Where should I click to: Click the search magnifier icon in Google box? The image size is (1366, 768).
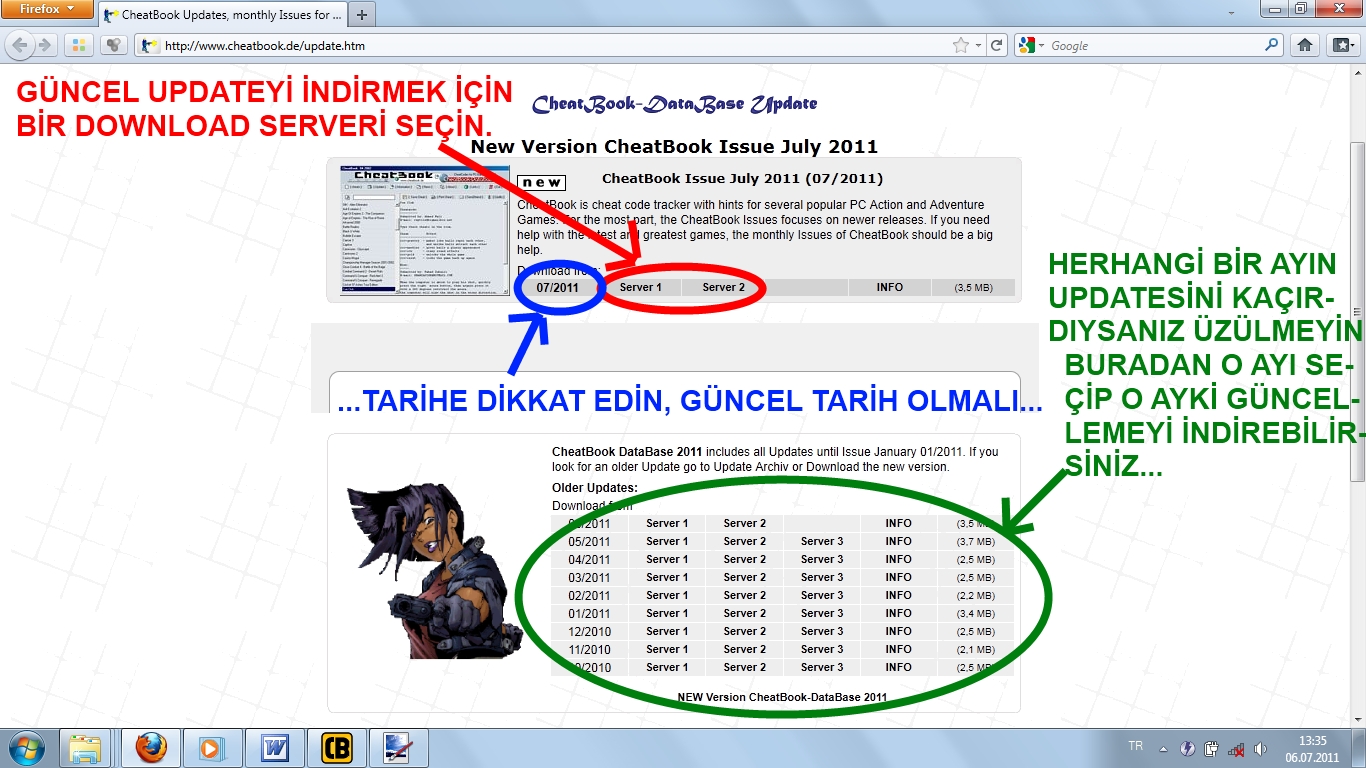[x=1272, y=45]
